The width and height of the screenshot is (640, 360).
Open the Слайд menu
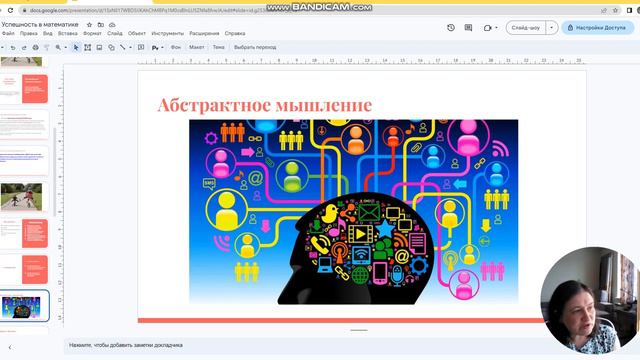tap(115, 33)
